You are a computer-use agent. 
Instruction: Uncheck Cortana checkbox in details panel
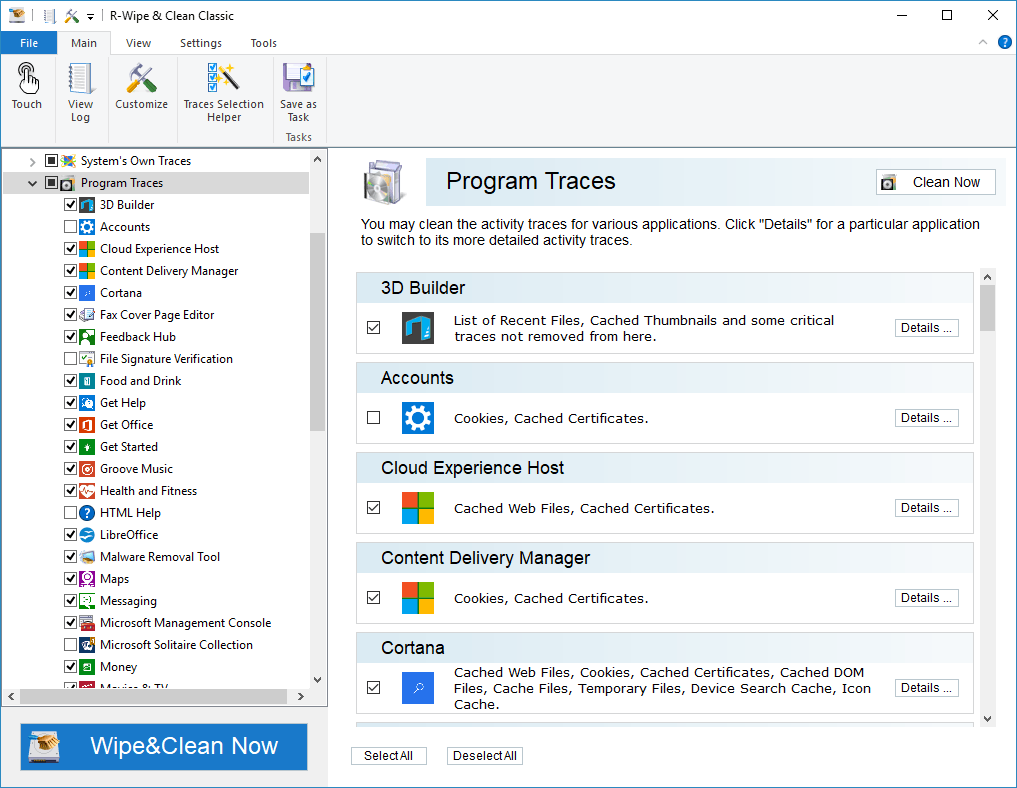tap(374, 688)
